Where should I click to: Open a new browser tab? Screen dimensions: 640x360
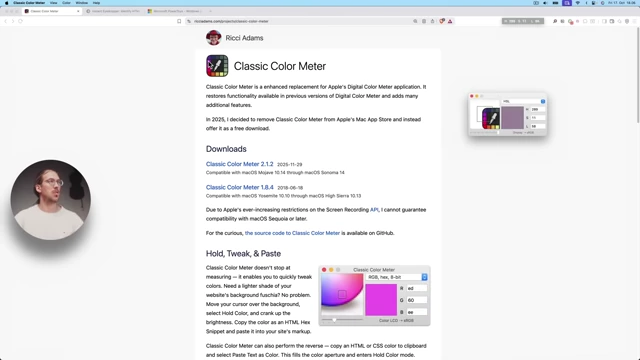pos(211,11)
